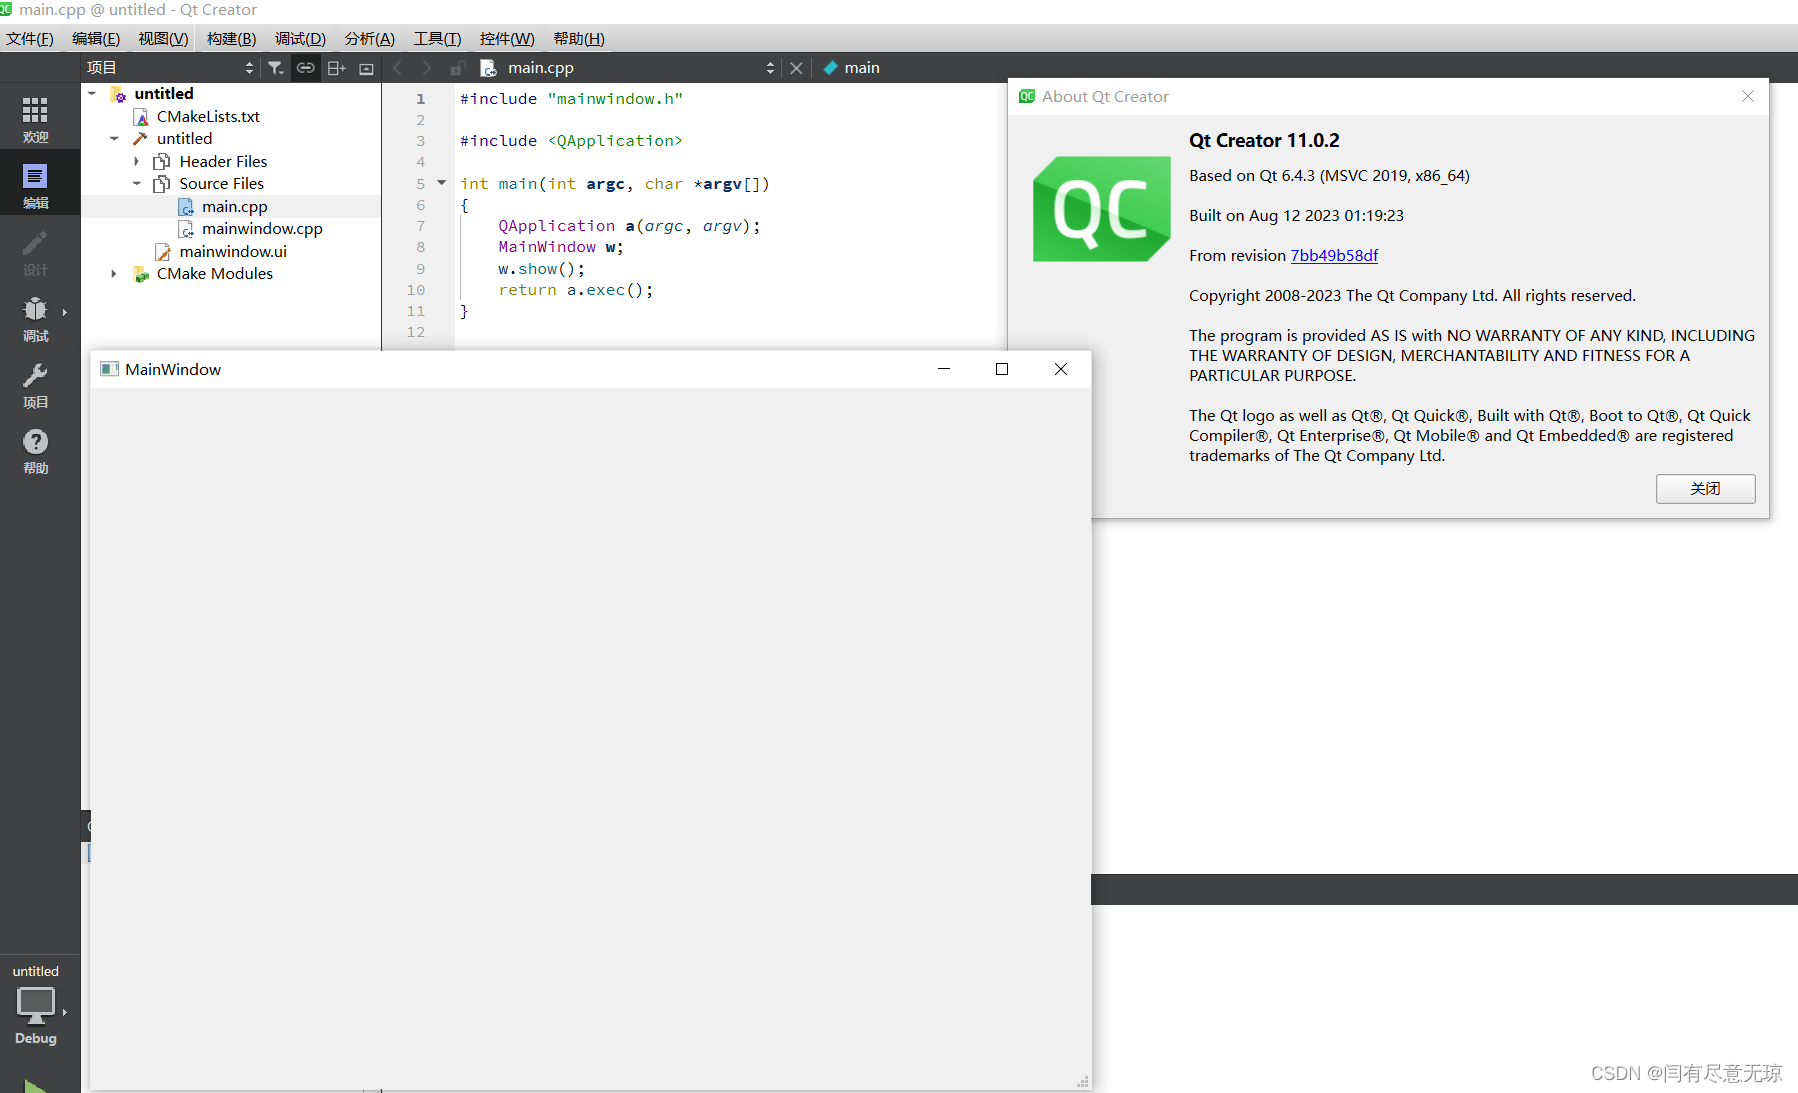Go forward in editor history arrow
This screenshot has width=1798, height=1093.
point(427,68)
